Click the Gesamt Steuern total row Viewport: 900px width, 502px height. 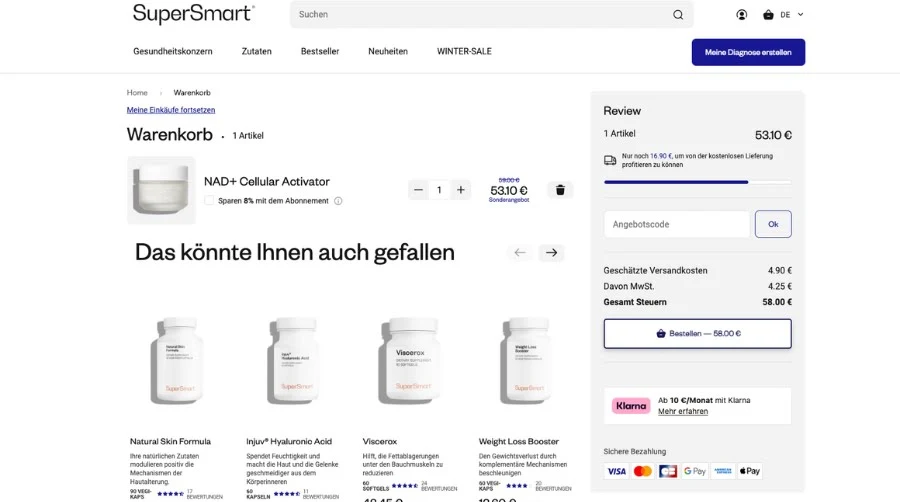click(x=697, y=302)
